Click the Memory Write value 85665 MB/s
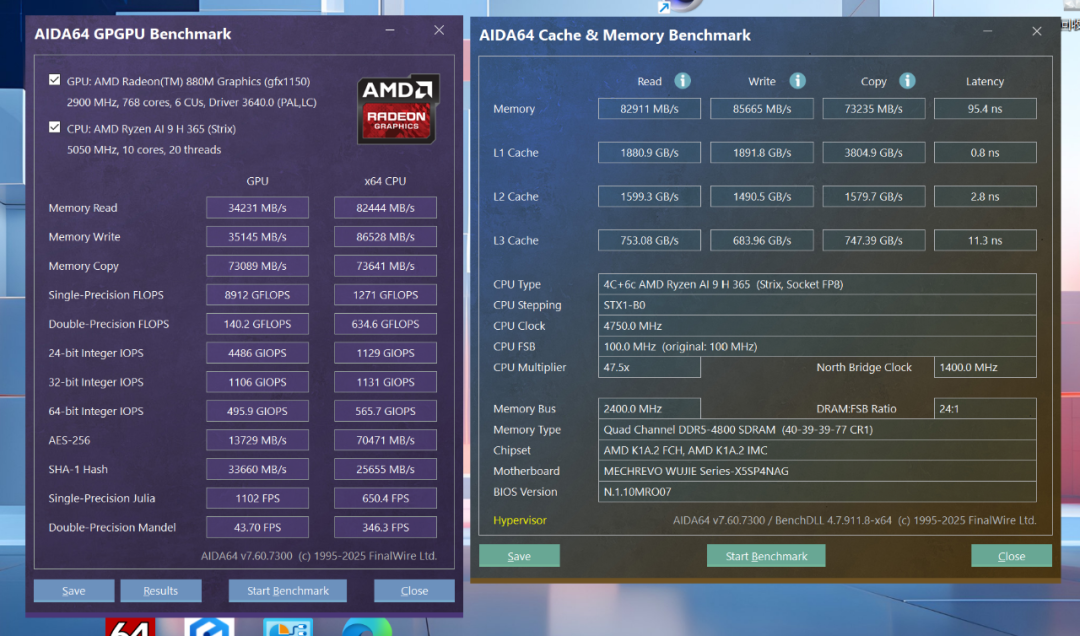 pos(762,109)
